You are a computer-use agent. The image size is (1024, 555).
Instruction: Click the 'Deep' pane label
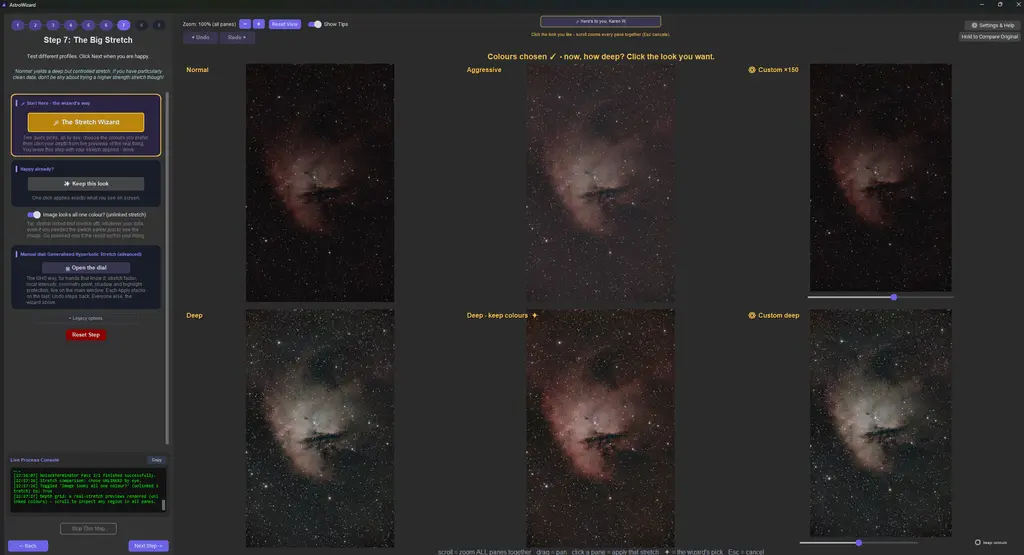point(194,315)
